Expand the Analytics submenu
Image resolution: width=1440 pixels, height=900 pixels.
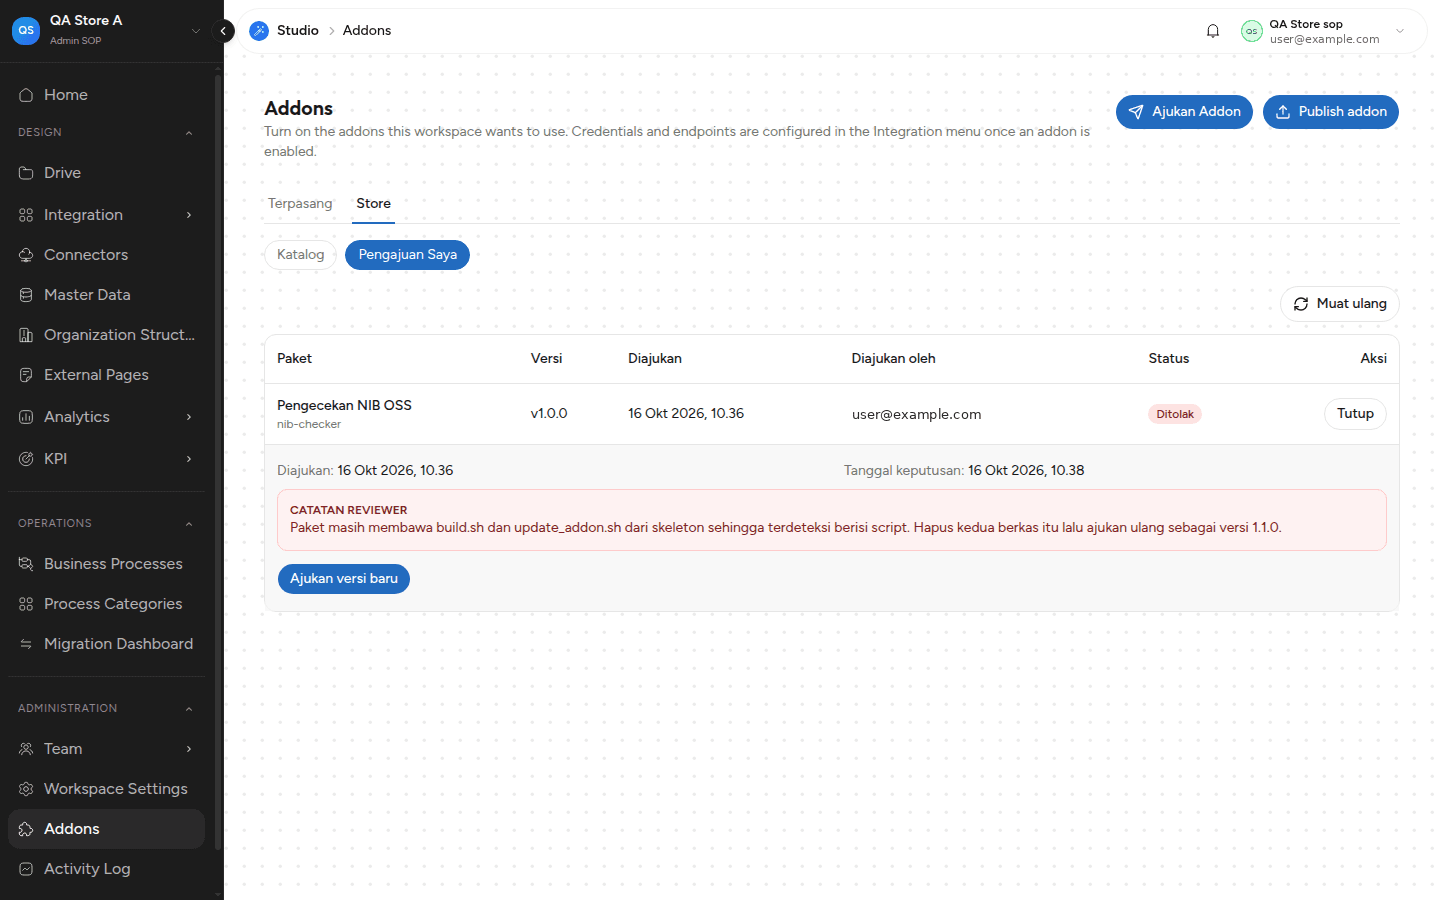(x=189, y=417)
